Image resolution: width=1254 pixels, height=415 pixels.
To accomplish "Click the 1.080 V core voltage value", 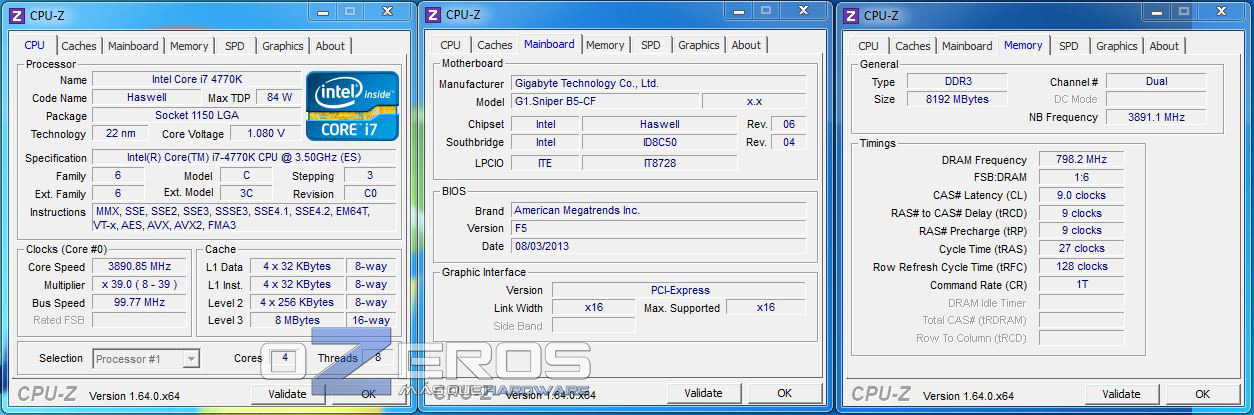I will 266,134.
